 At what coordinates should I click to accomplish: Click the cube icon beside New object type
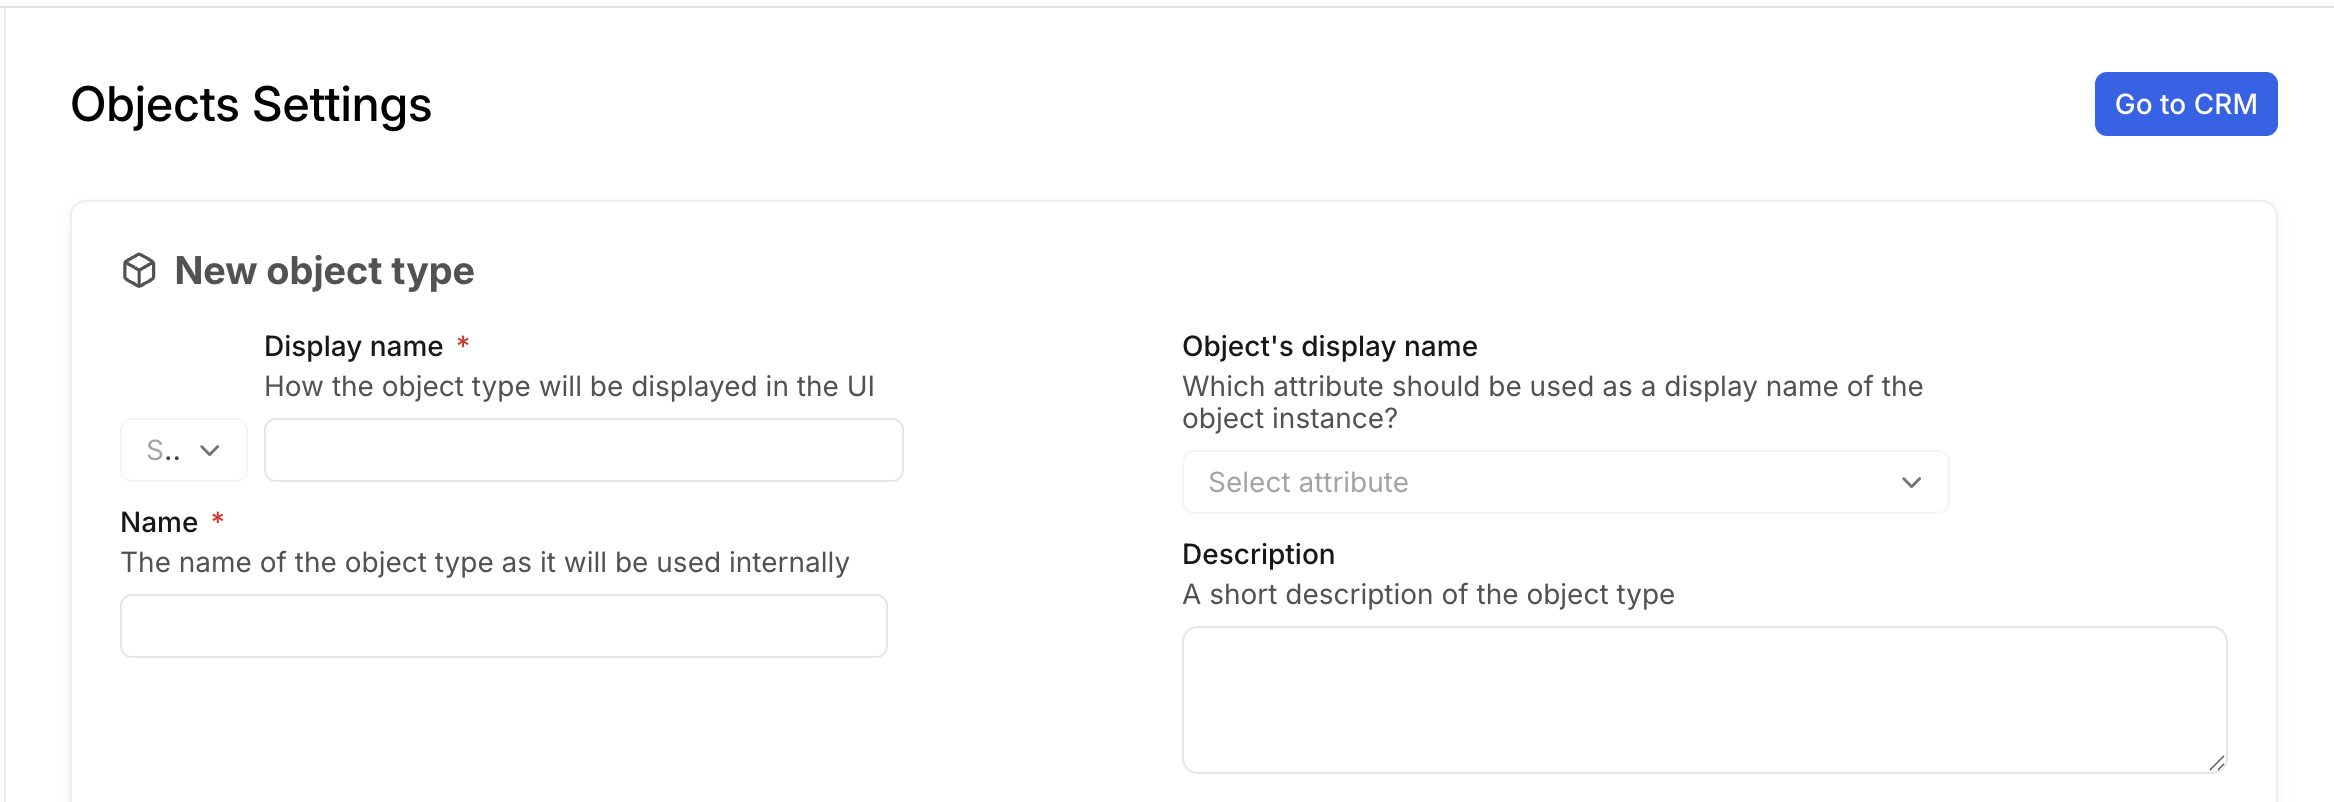click(x=139, y=270)
